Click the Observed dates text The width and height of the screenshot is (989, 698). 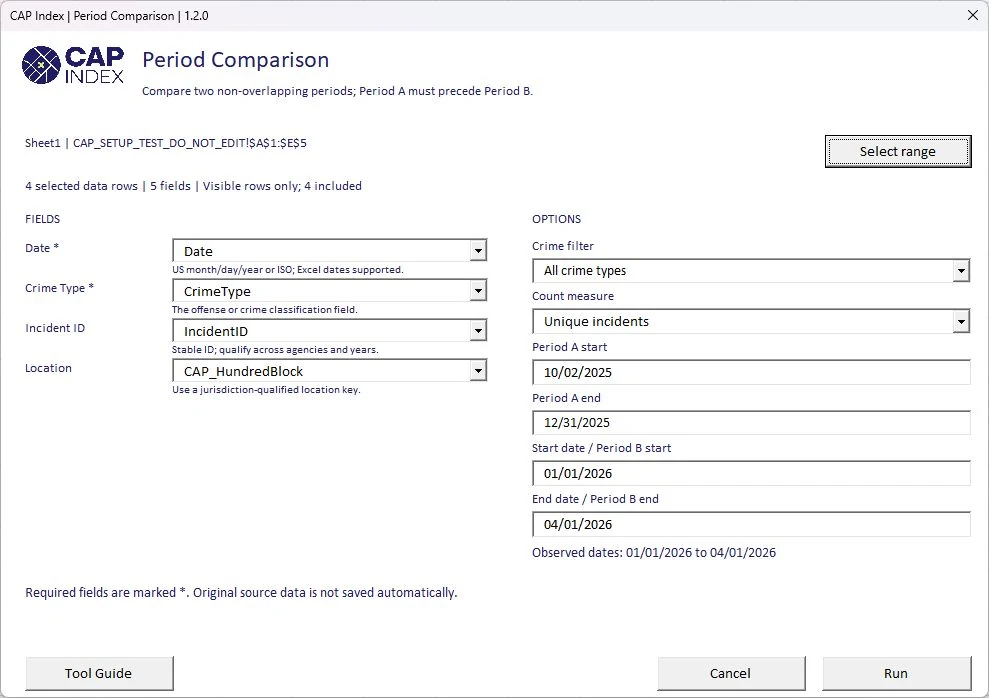click(654, 553)
